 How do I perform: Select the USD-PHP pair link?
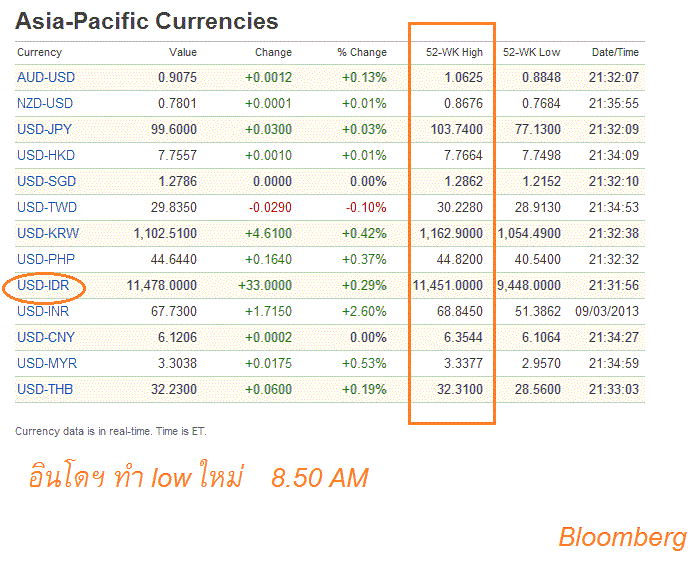coord(46,259)
